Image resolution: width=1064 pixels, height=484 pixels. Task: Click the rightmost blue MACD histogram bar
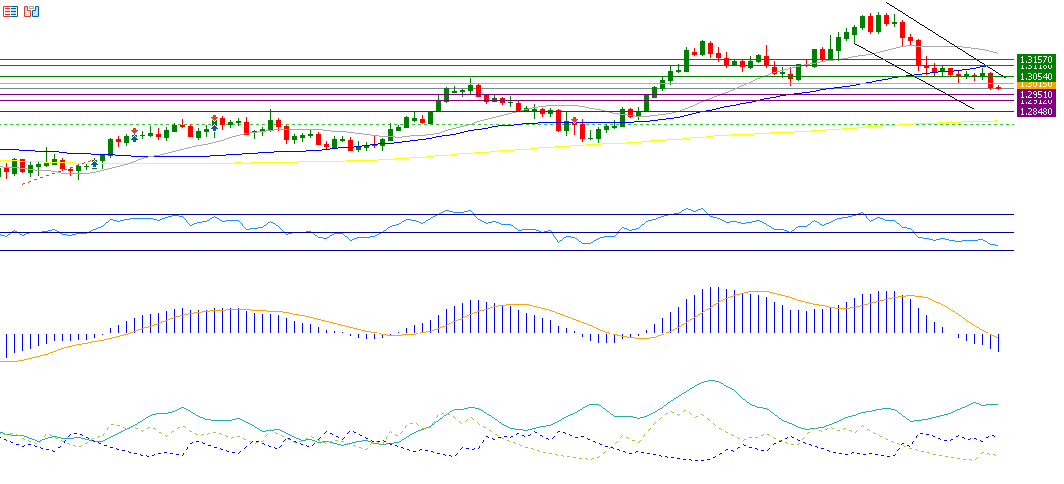coord(998,342)
